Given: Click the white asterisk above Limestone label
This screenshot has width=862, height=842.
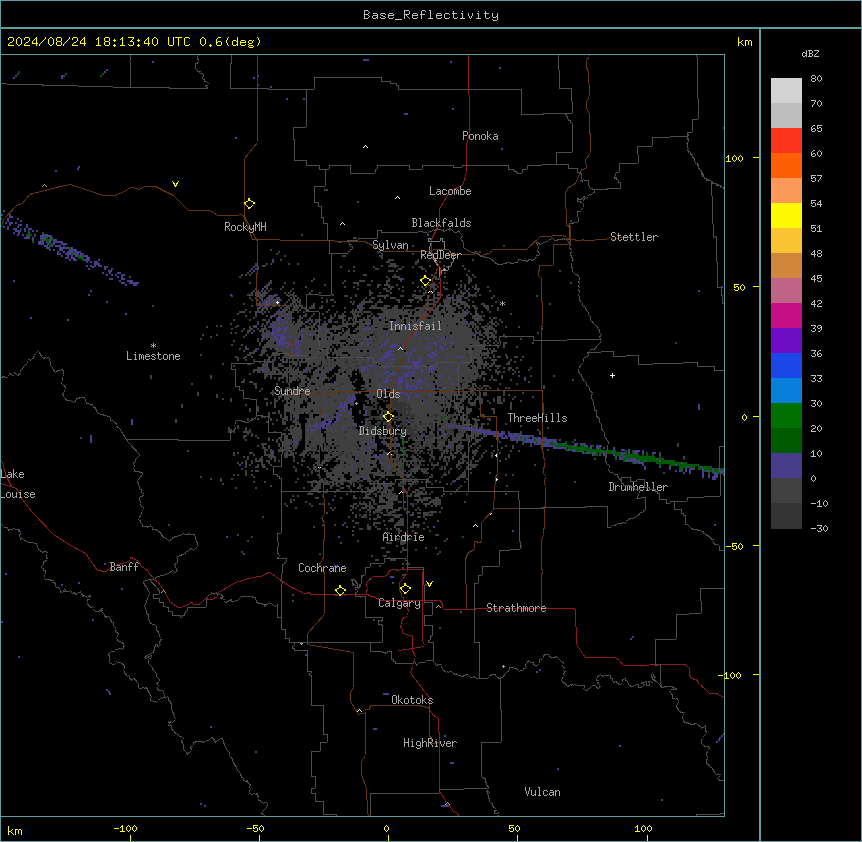Looking at the screenshot, I should click(153, 346).
